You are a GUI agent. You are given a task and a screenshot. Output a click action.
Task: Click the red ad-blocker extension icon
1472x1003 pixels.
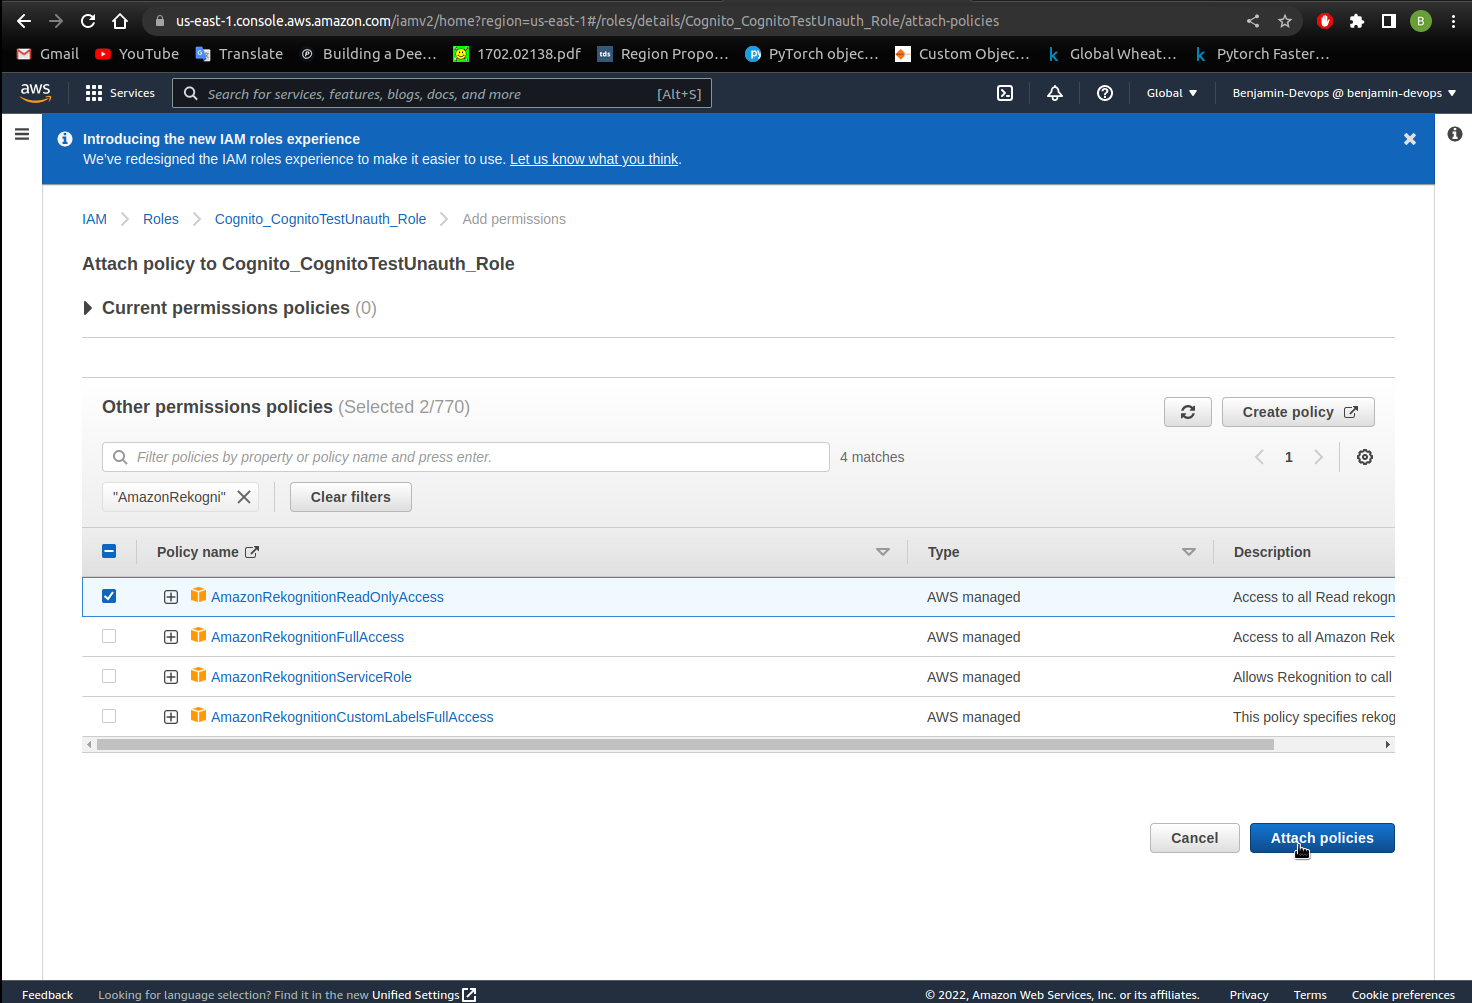(1325, 21)
